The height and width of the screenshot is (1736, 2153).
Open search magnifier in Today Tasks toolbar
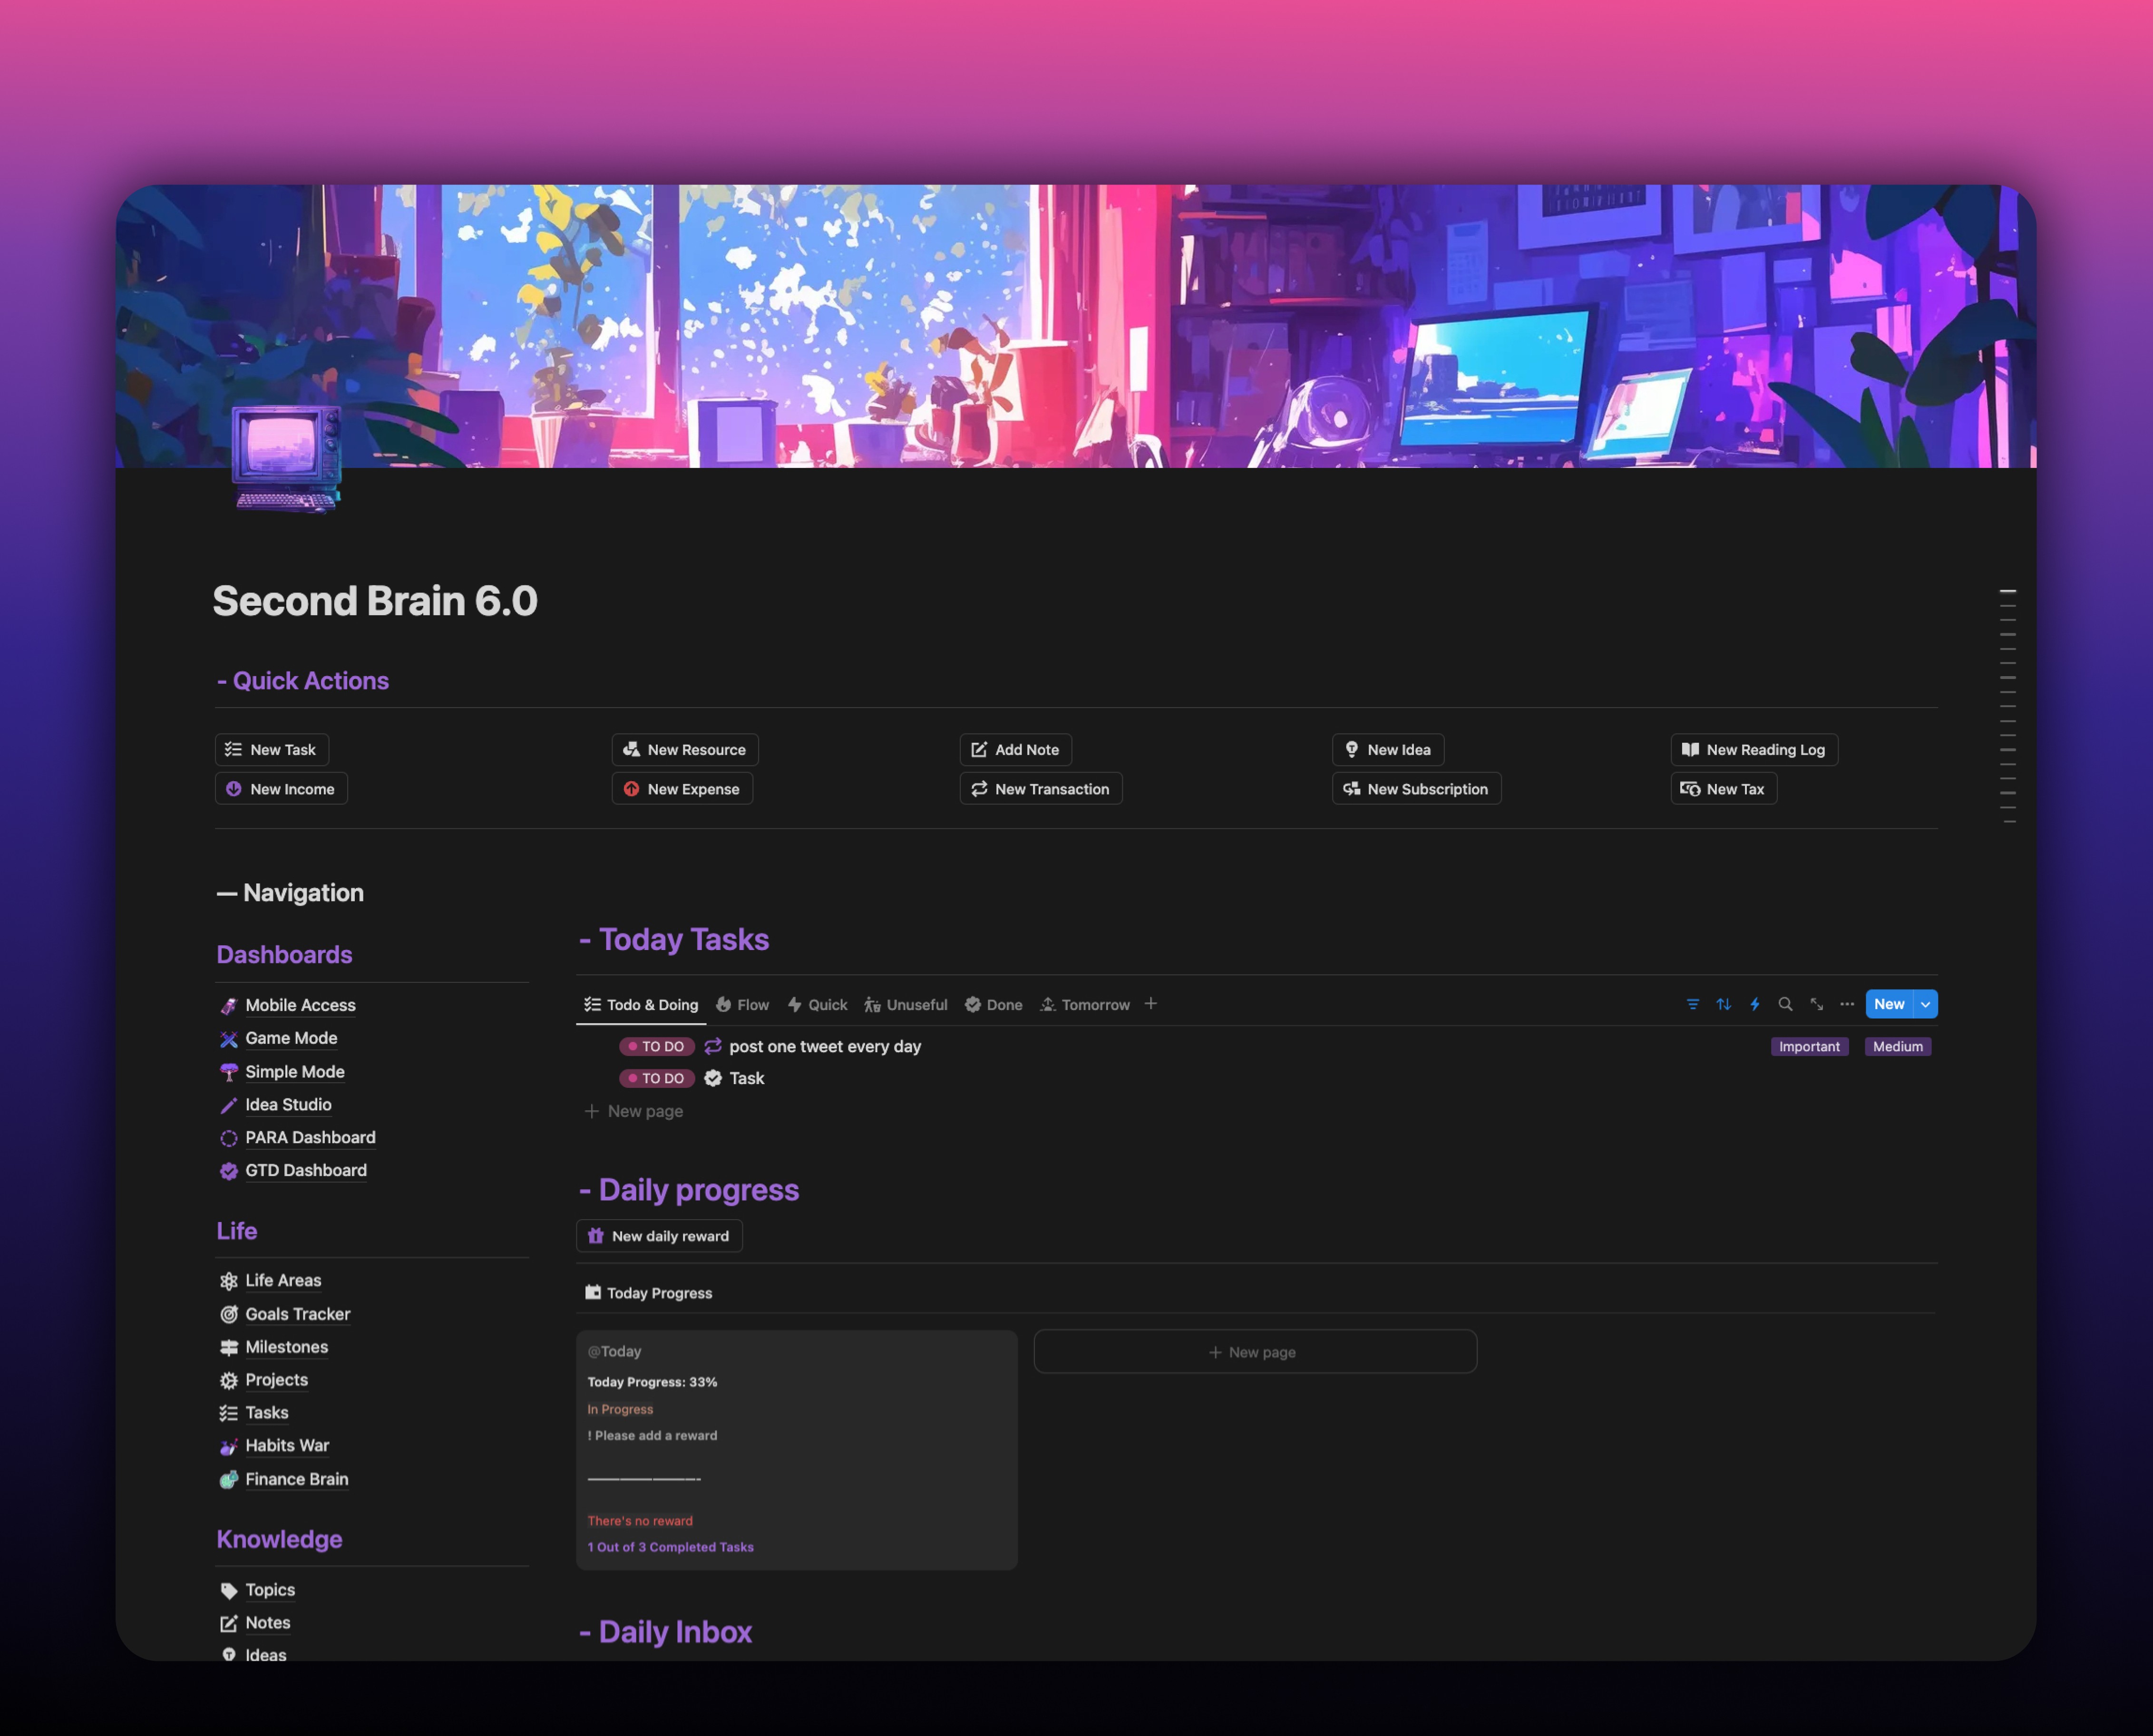click(1785, 1004)
